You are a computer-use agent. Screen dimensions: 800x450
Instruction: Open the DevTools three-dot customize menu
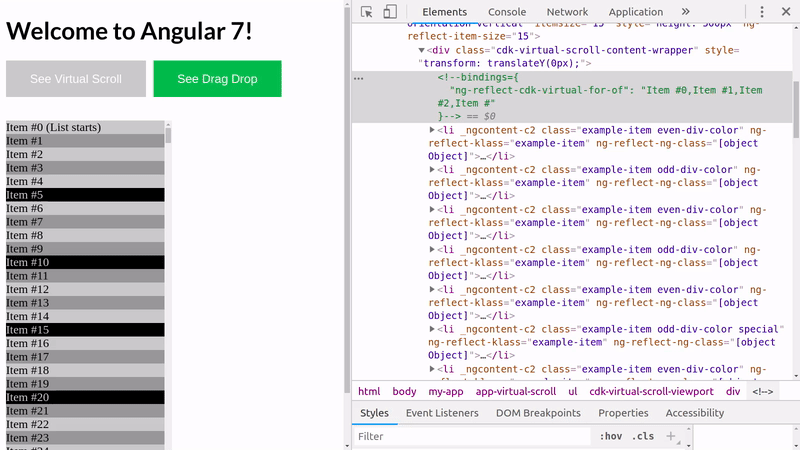tap(762, 12)
